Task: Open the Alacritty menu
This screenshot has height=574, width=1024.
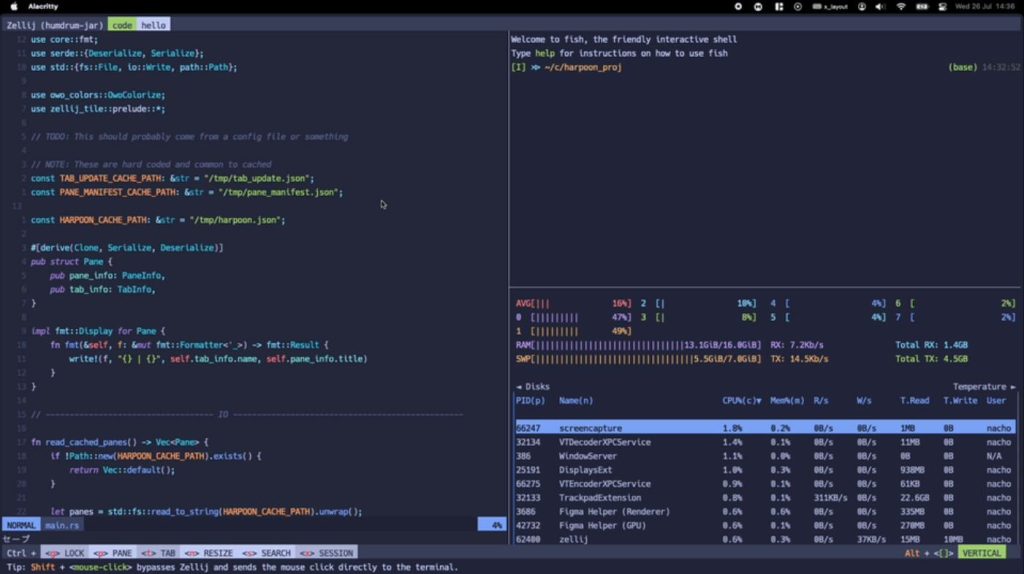Action: tap(43, 7)
